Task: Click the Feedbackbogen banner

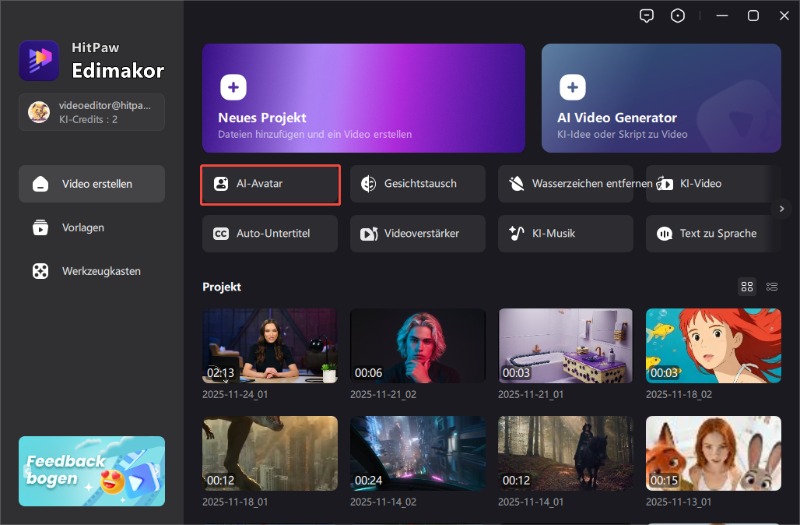Action: click(x=92, y=470)
